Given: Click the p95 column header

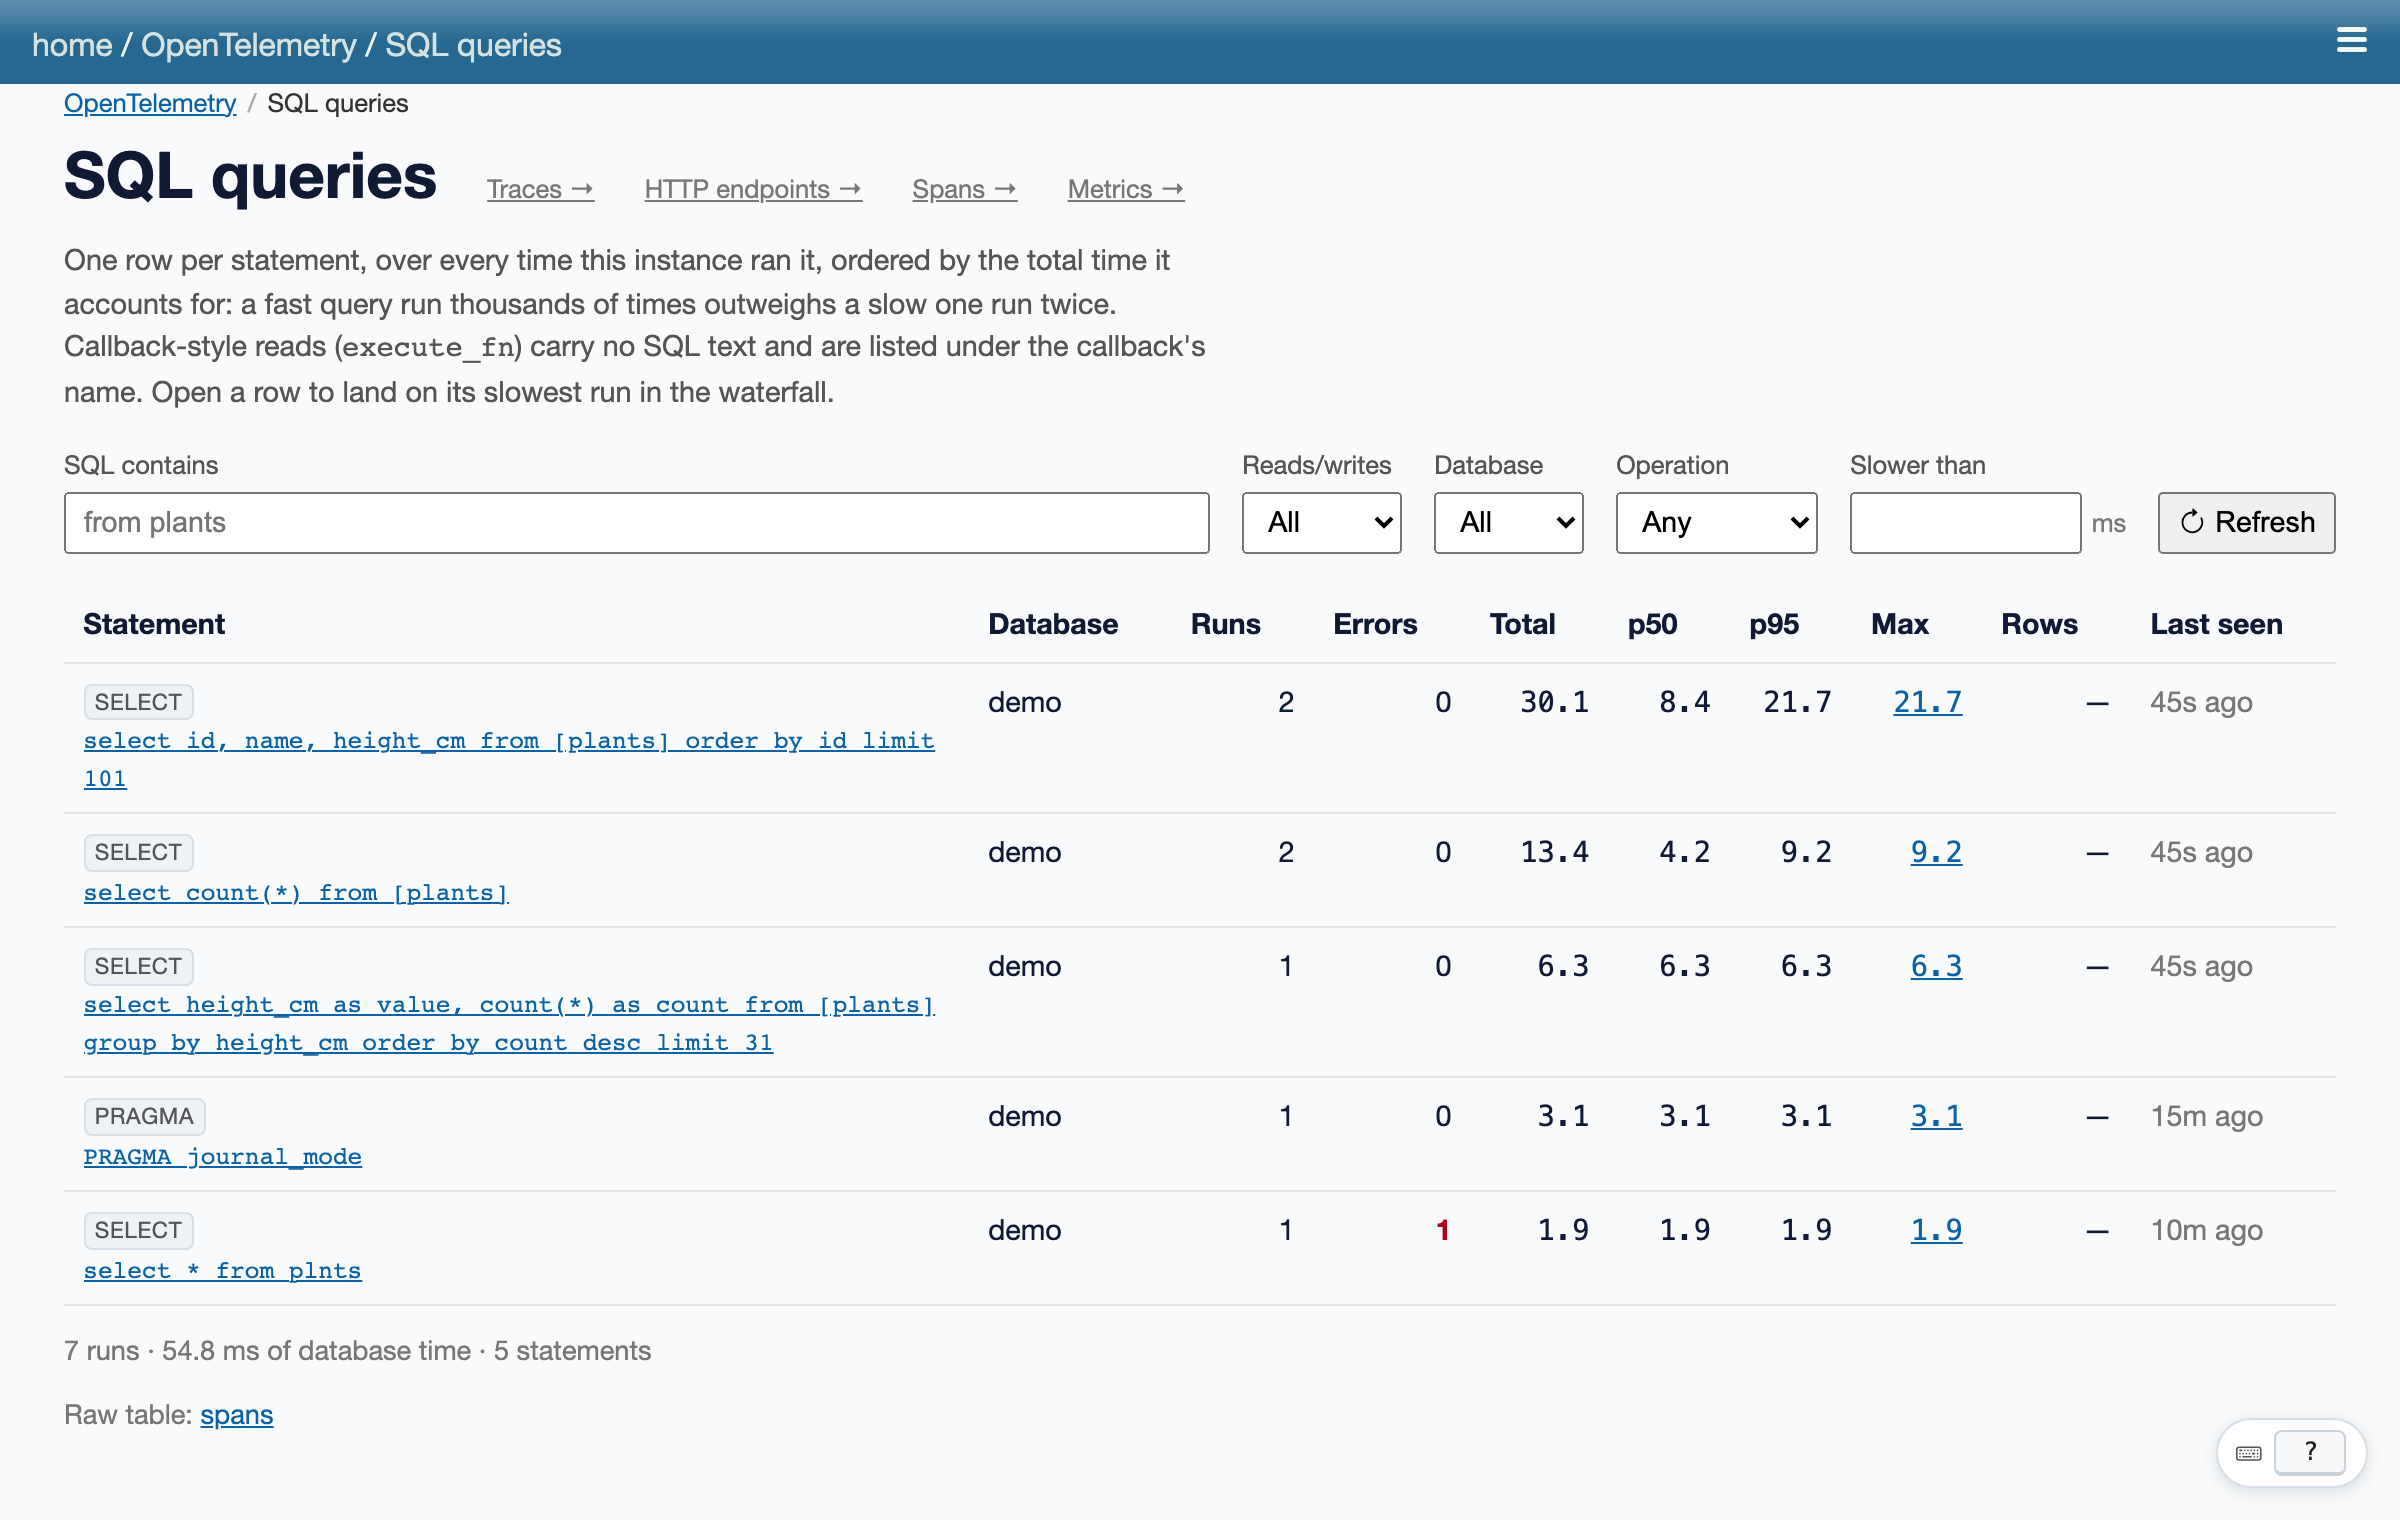Looking at the screenshot, I should pyautogui.click(x=1774, y=624).
